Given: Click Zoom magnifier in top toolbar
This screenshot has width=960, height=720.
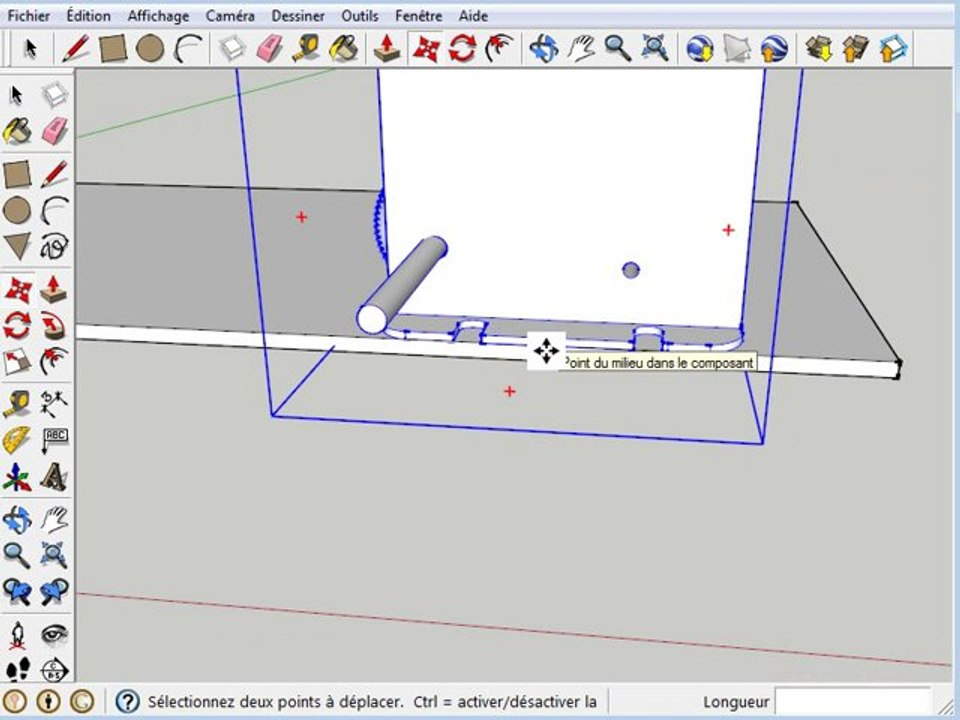Looking at the screenshot, I should 618,48.
